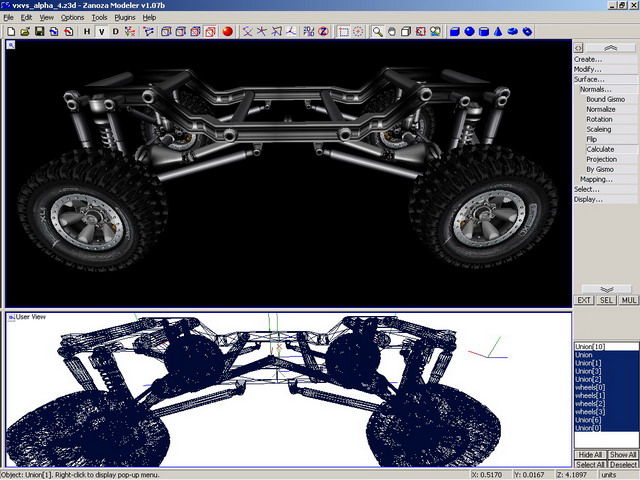Open the Plugins menu
This screenshot has height=480, width=640.
point(124,17)
